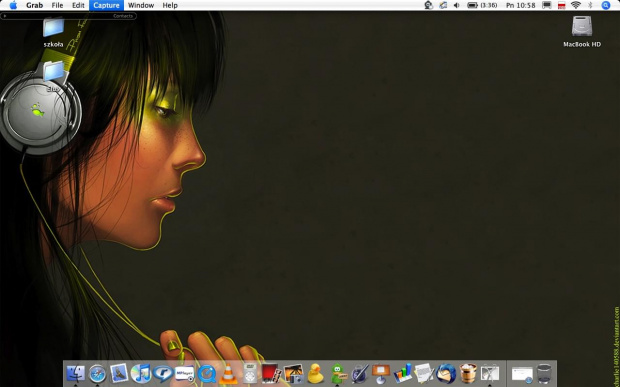Viewport: 620px width, 387px height.
Task: Open the Edit menu
Action: click(78, 5)
